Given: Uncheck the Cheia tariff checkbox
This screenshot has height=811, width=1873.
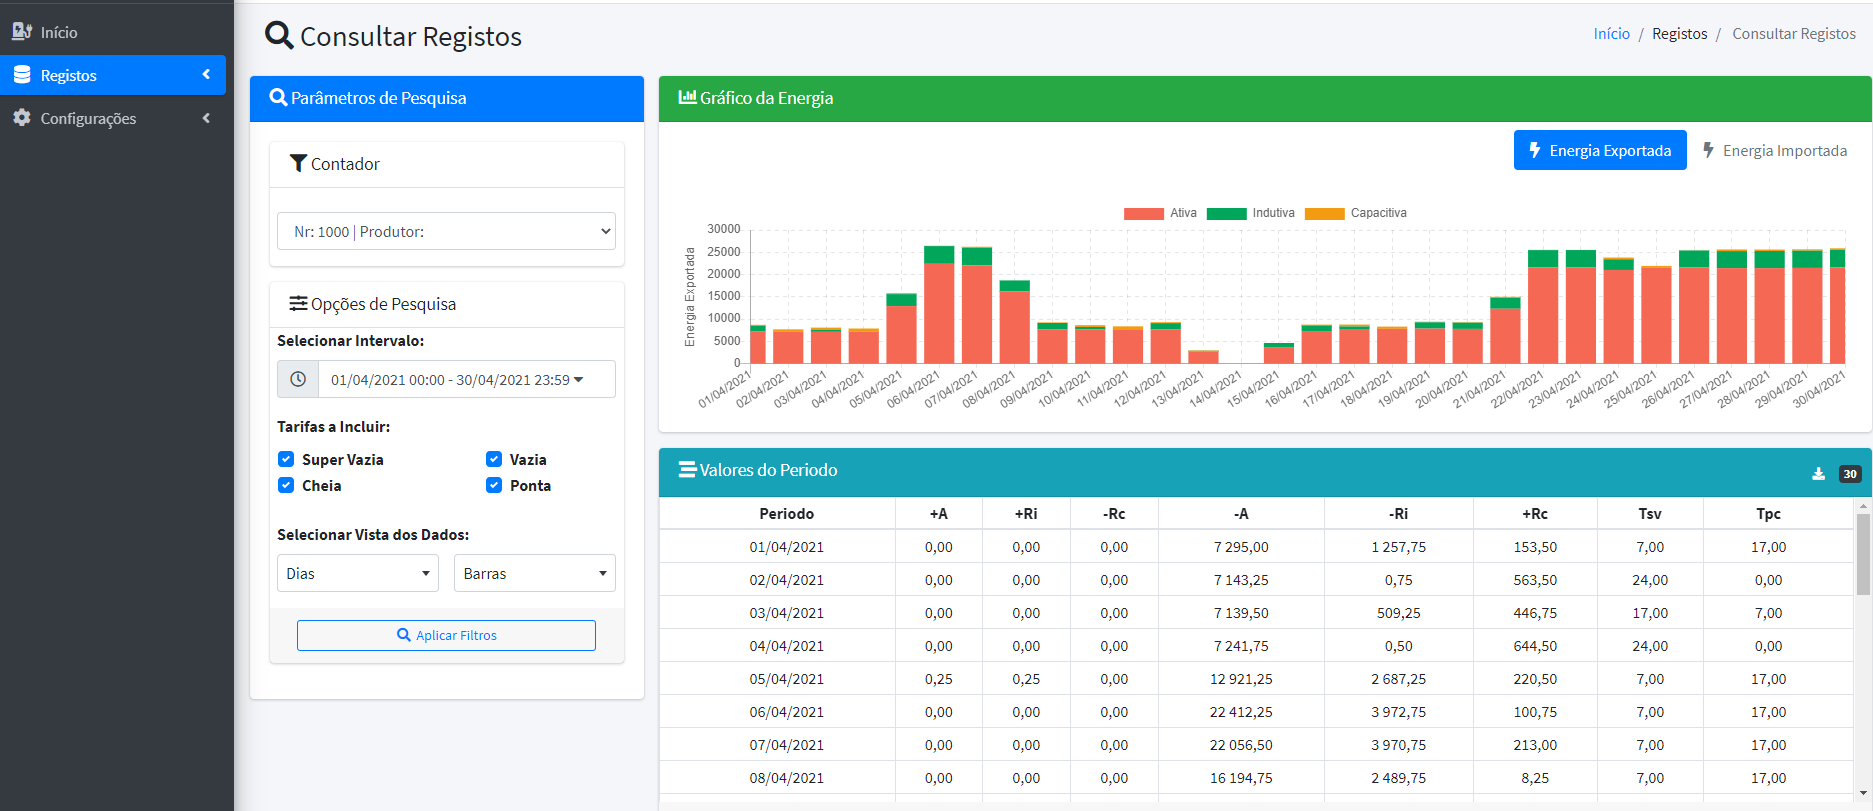Looking at the screenshot, I should tap(286, 485).
